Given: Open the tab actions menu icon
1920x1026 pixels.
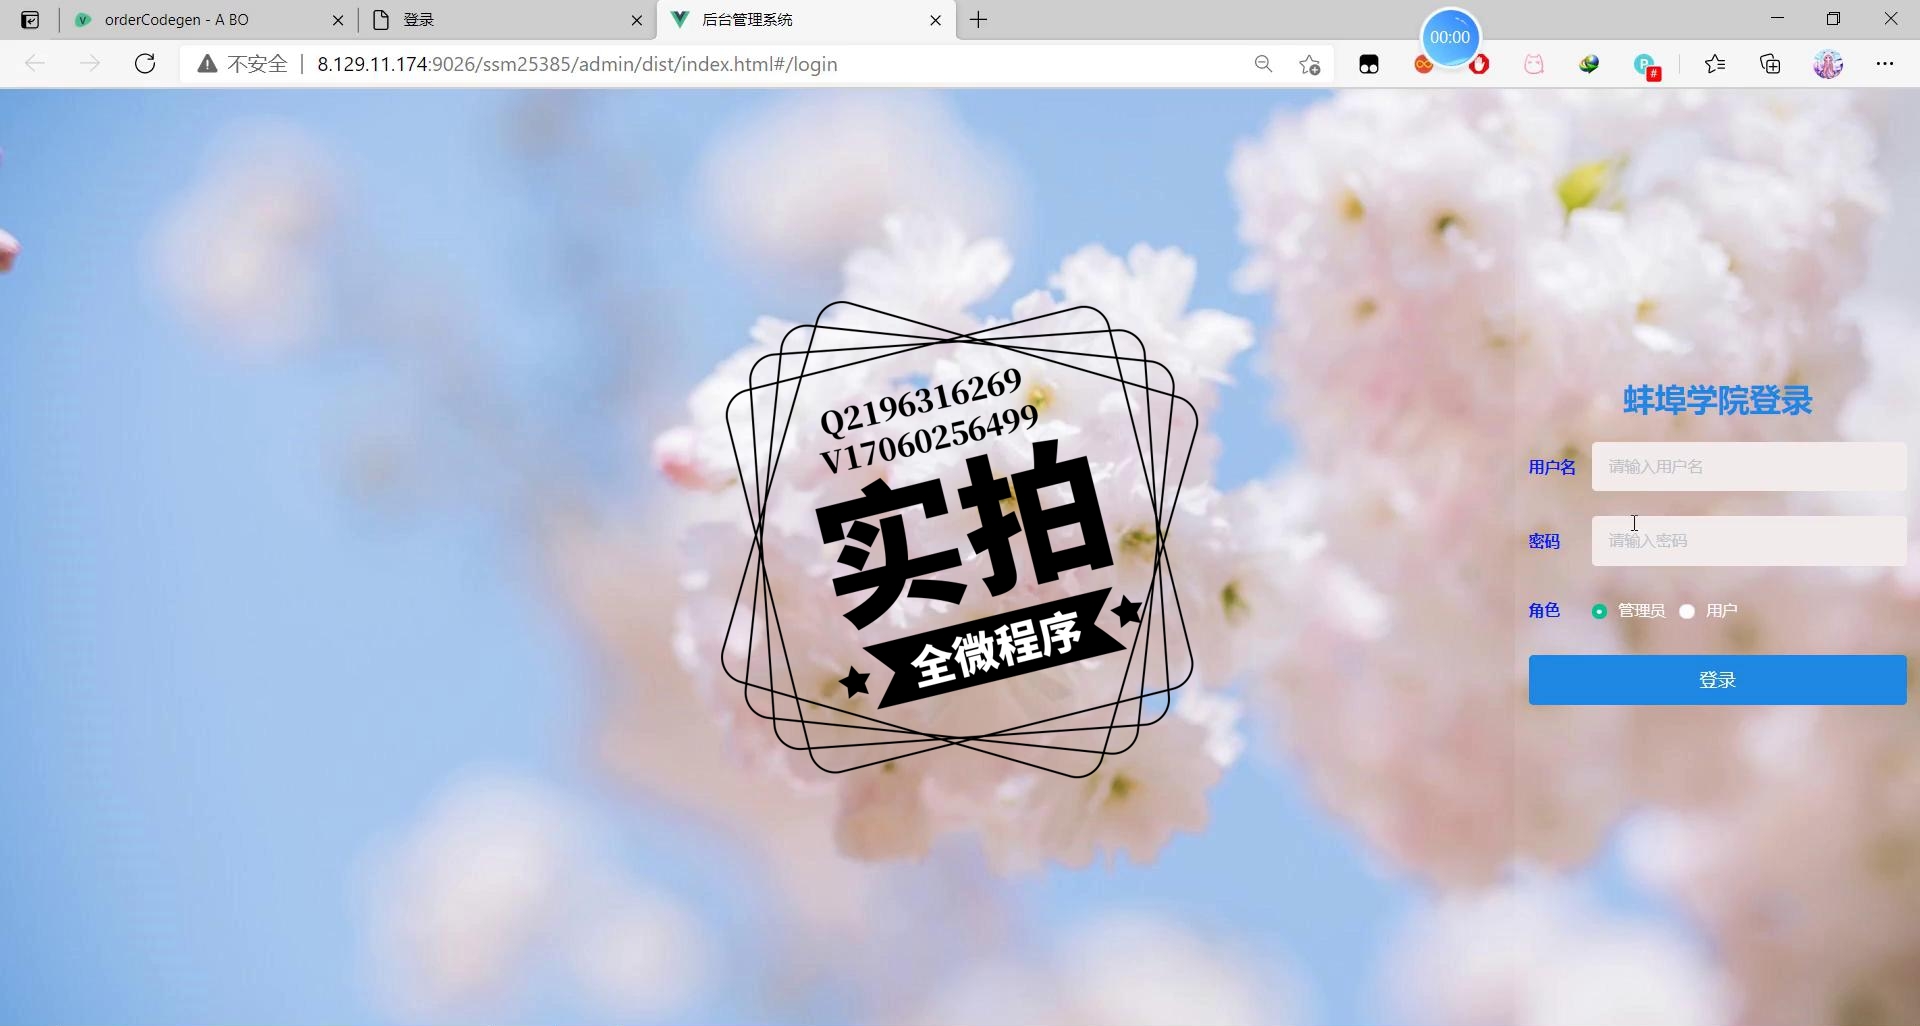Looking at the screenshot, I should click(x=30, y=20).
